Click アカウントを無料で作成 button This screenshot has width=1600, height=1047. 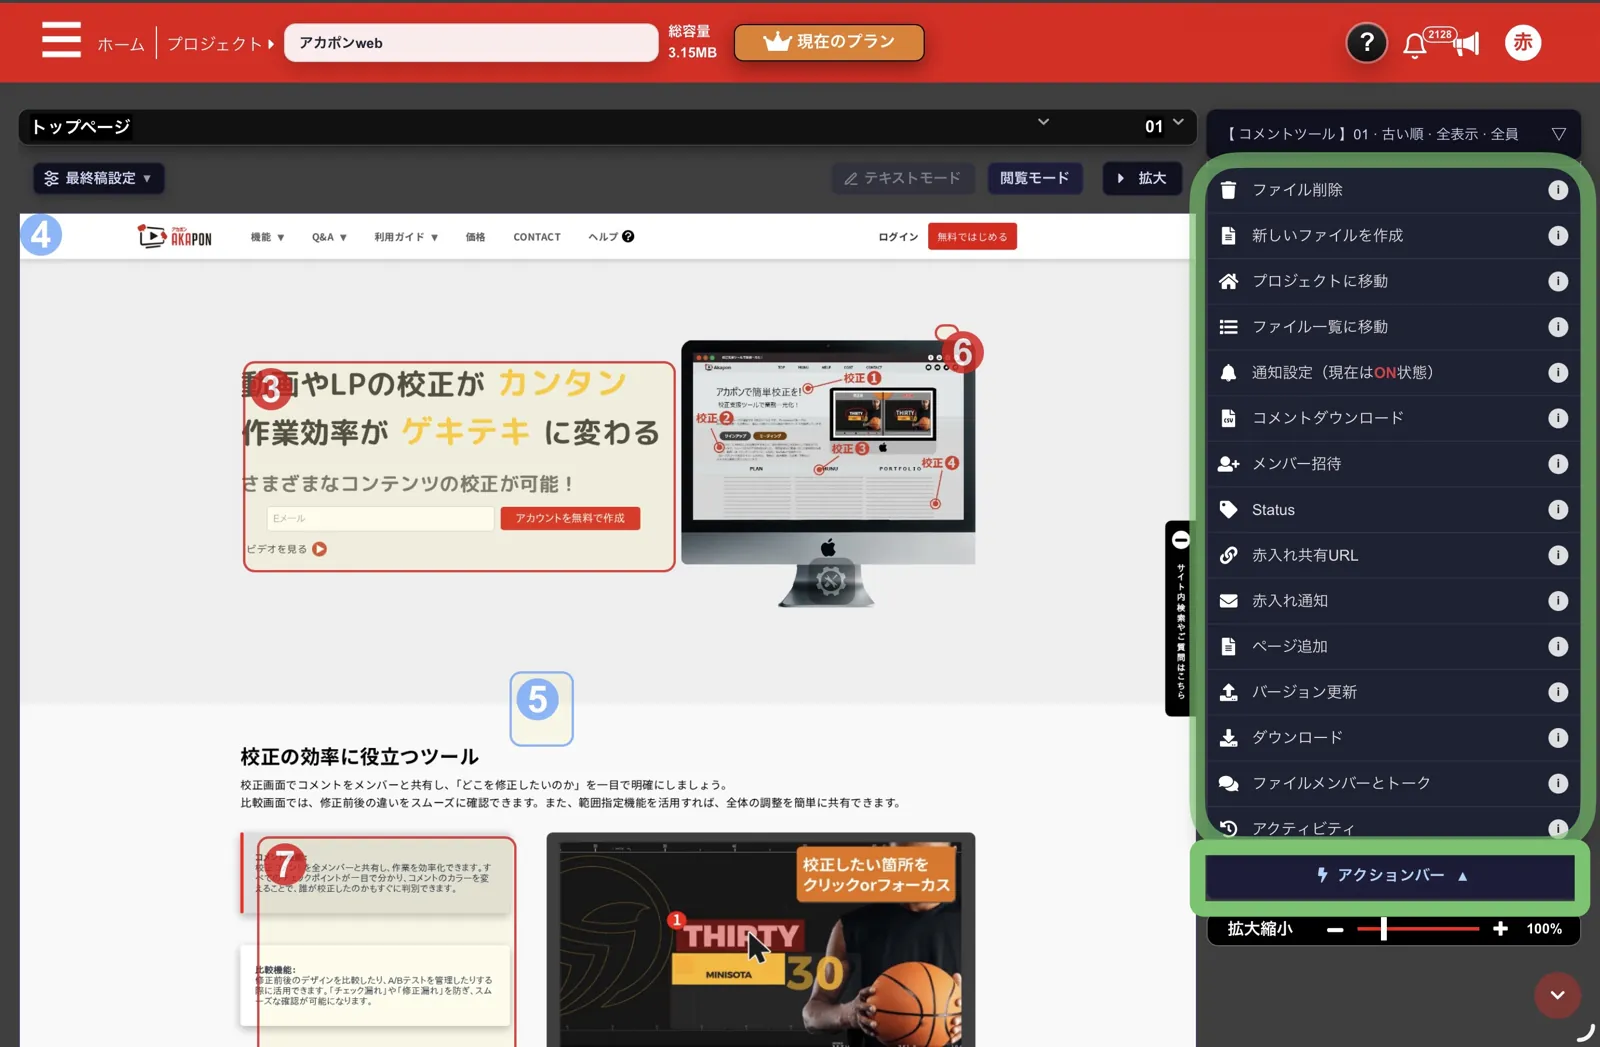tap(570, 518)
